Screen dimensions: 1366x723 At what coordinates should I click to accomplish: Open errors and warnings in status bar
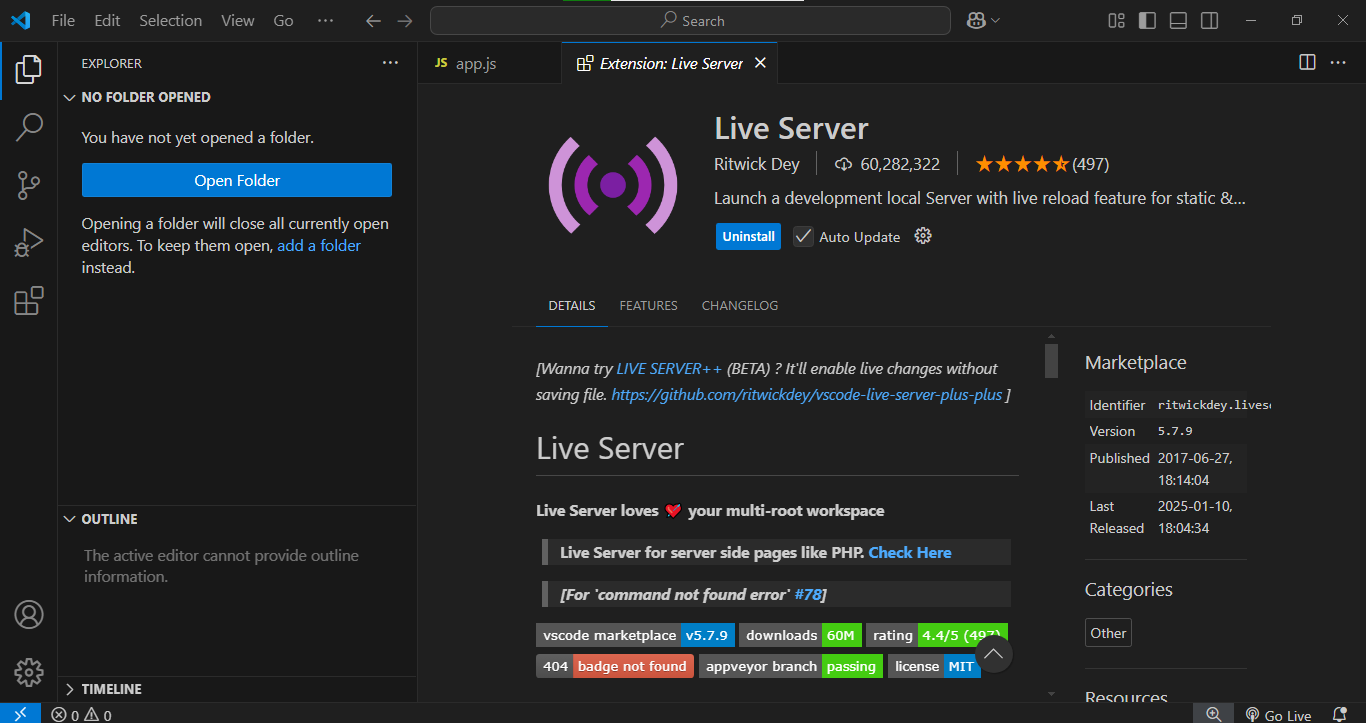tap(81, 714)
